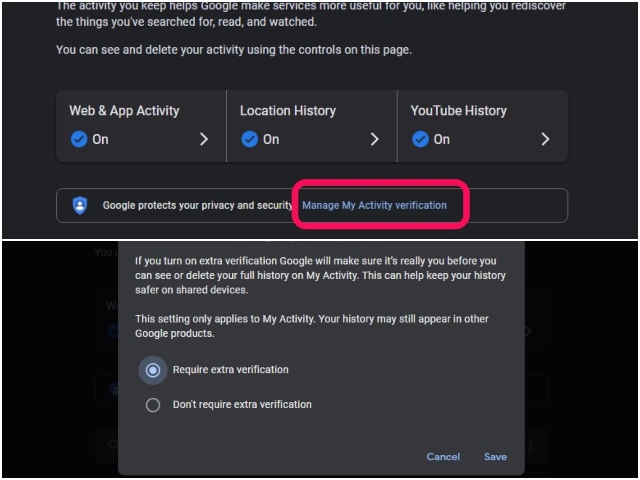
Task: Open the Web & App Activity card title
Action: click(x=124, y=111)
